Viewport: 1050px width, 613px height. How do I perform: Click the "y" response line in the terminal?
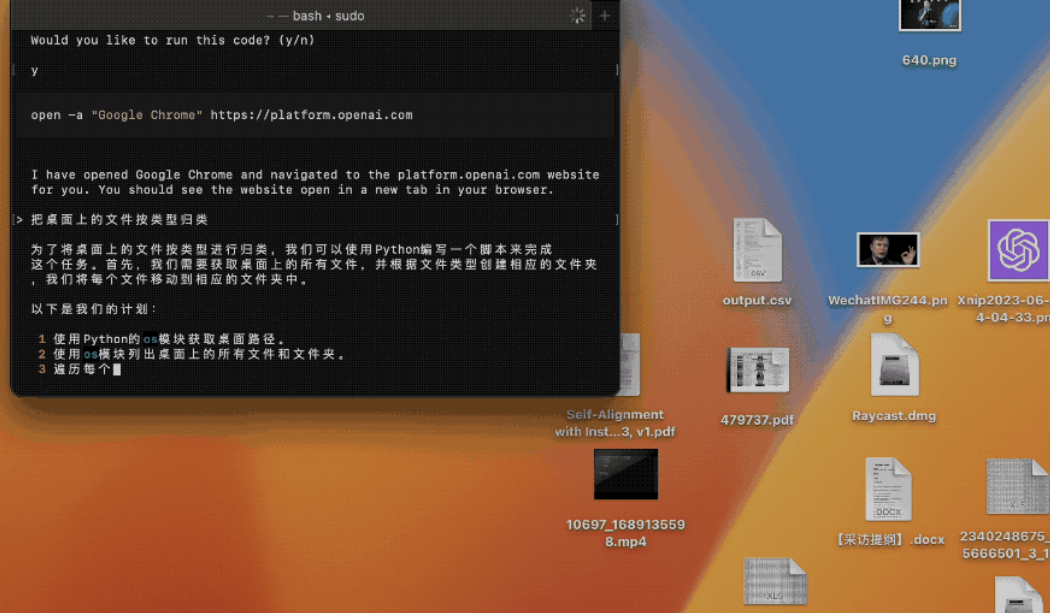35,70
